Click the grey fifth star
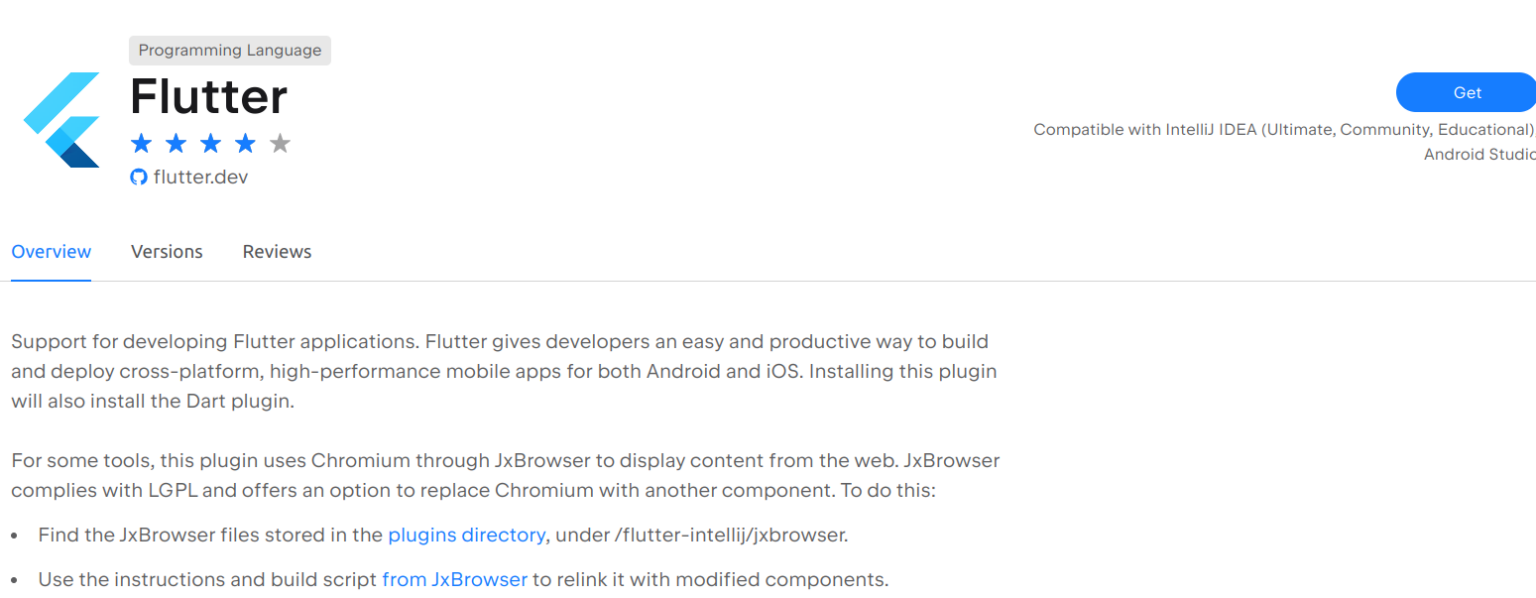 coord(281,143)
